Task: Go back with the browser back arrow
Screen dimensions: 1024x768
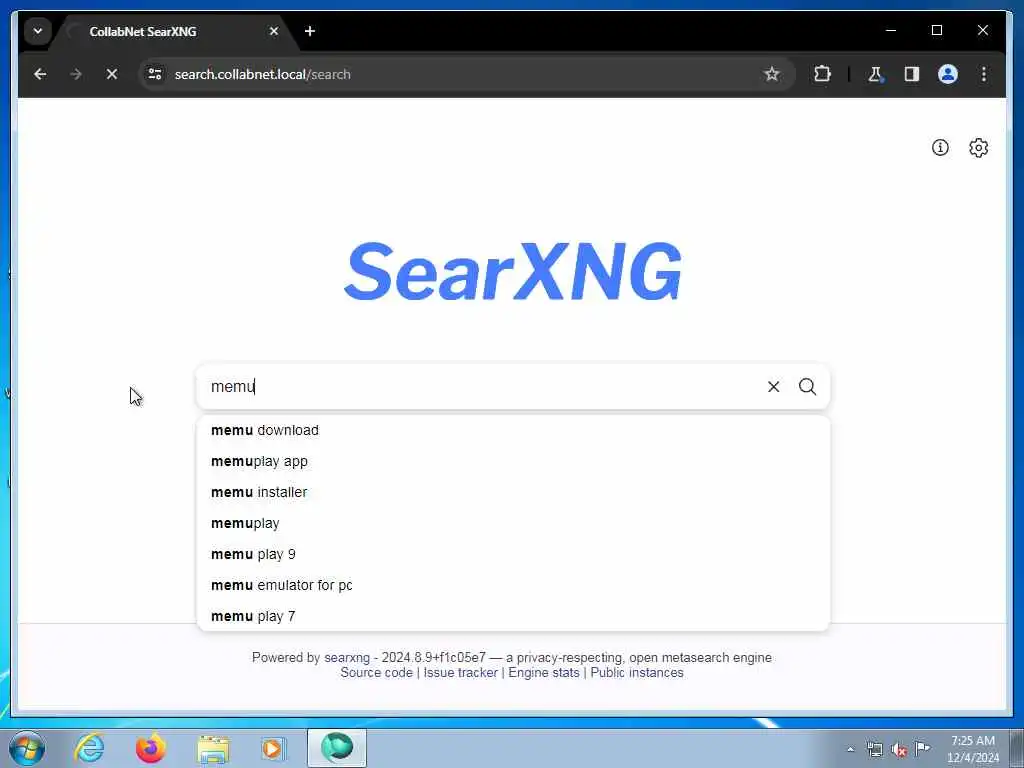Action: 40,74
